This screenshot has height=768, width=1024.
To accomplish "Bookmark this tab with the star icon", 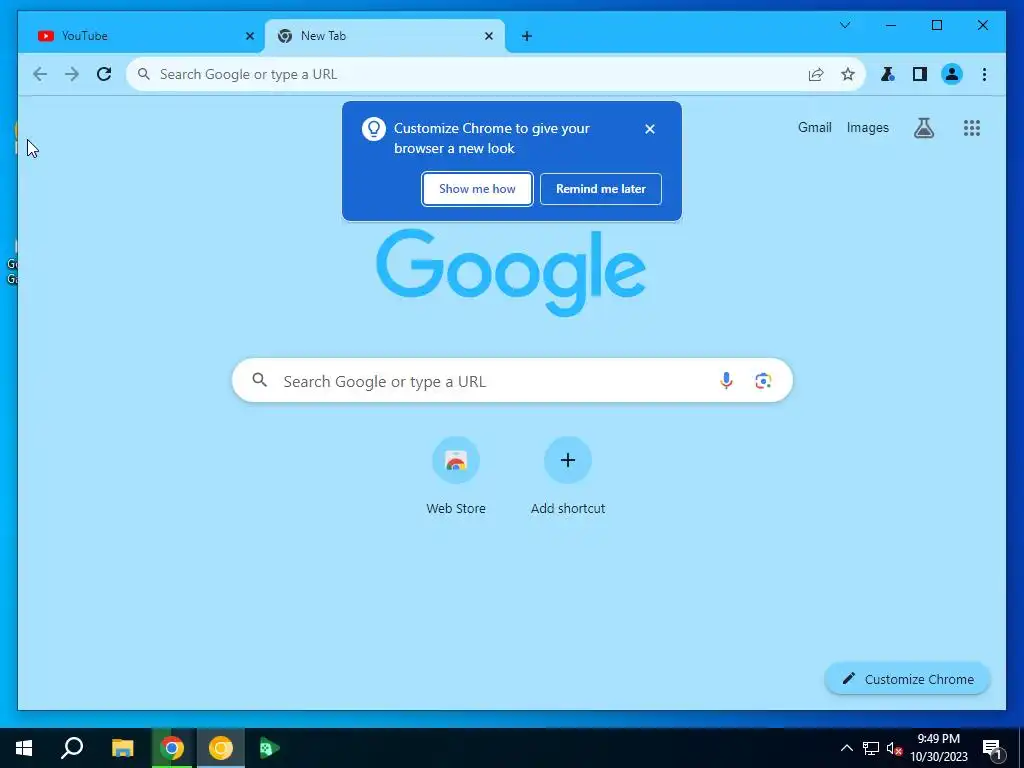I will 848,74.
